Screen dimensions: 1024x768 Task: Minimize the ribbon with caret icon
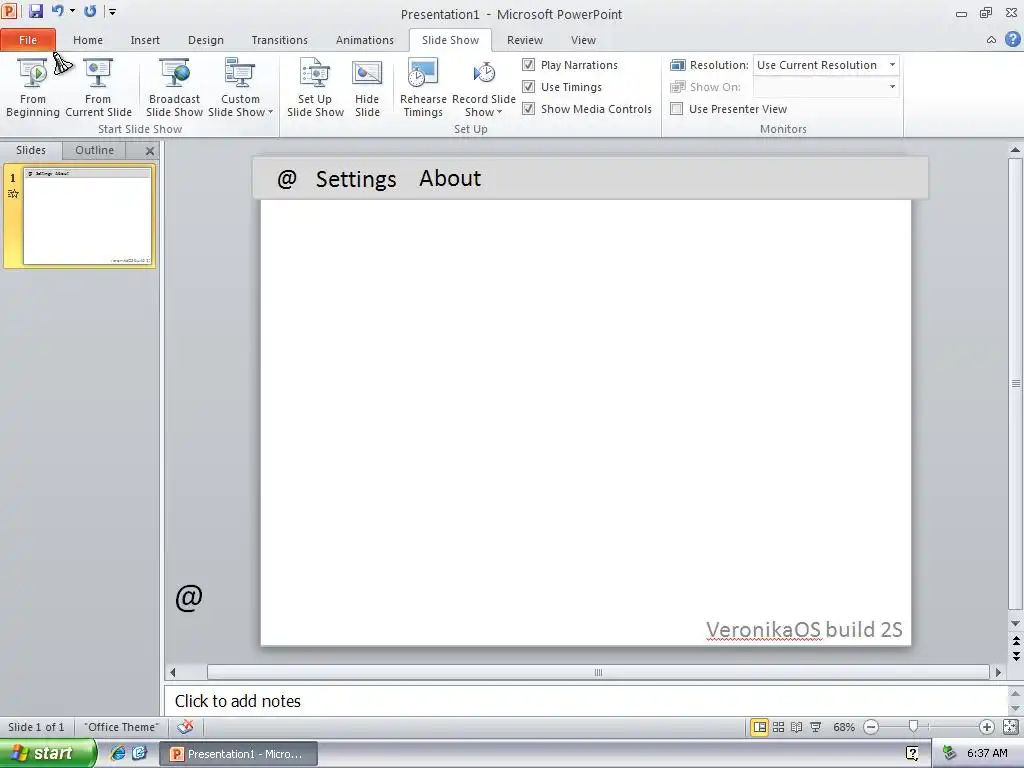(x=991, y=40)
